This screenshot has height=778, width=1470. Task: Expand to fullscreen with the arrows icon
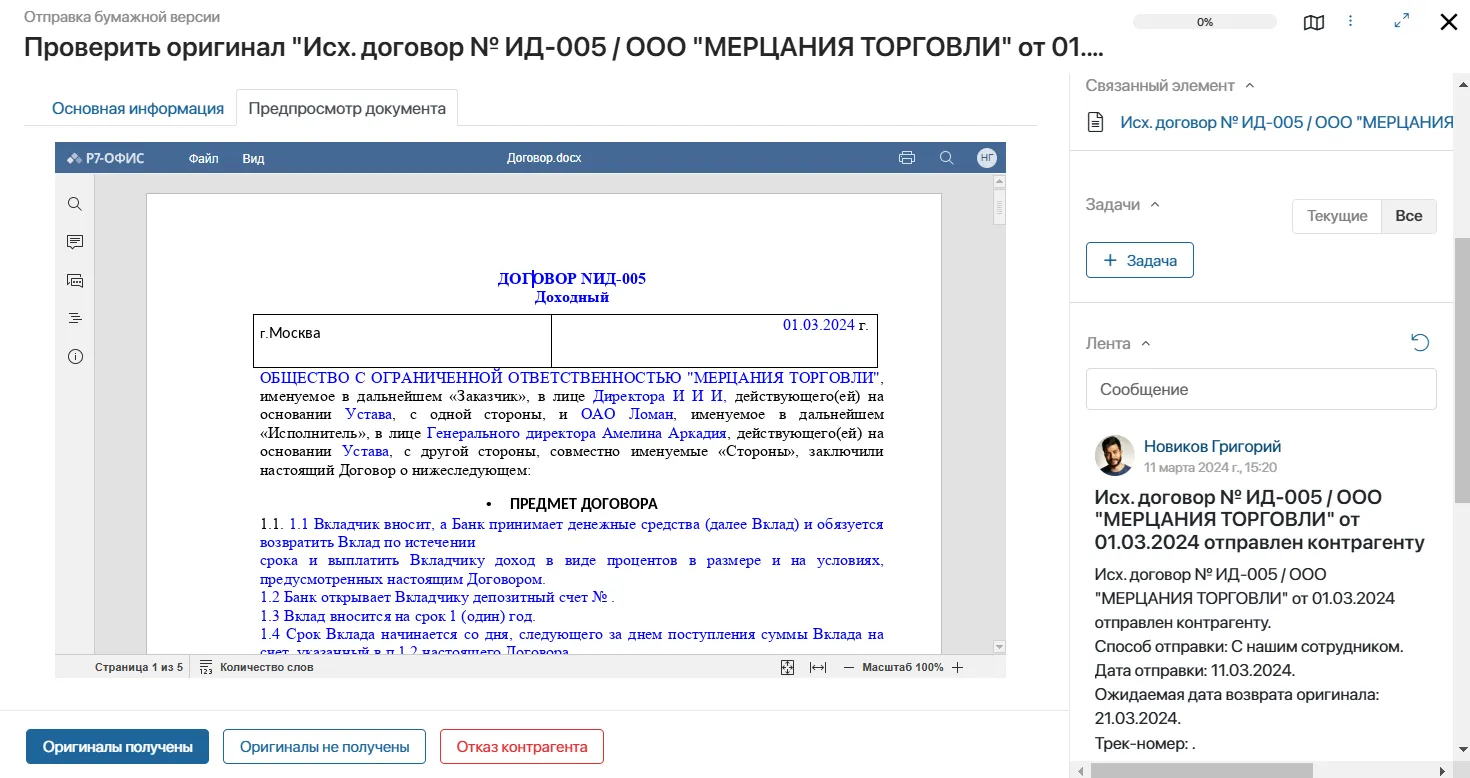coord(1401,20)
